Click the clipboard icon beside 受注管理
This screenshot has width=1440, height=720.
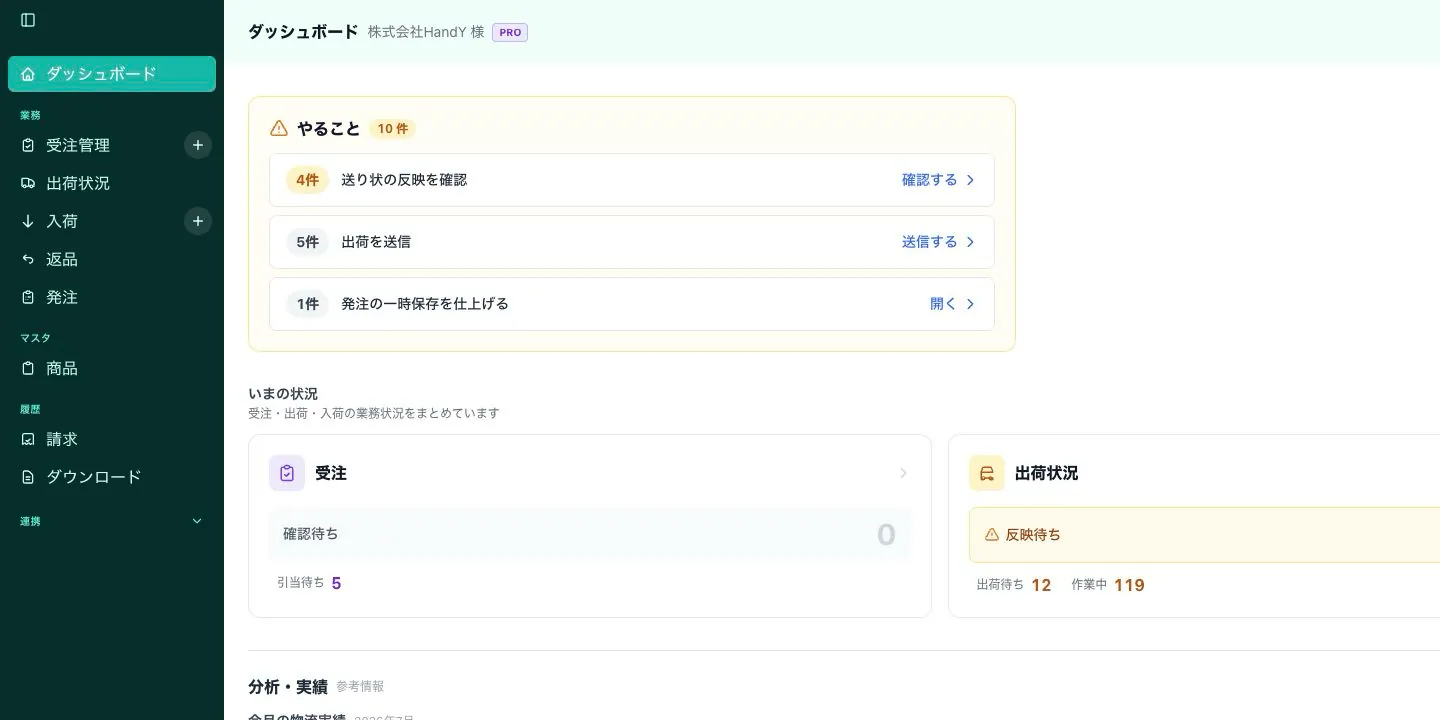coord(28,145)
